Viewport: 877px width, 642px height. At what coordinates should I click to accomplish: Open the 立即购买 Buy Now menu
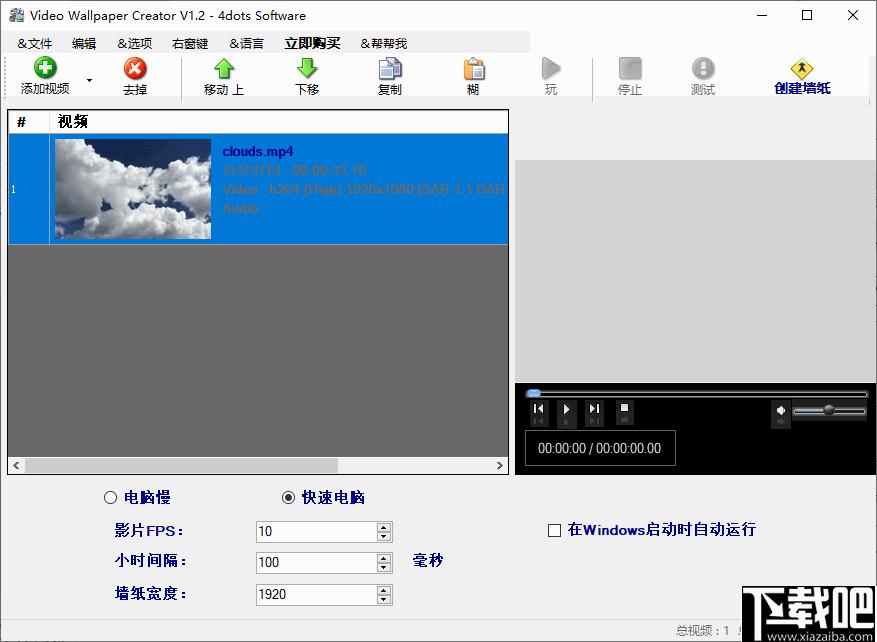[313, 44]
